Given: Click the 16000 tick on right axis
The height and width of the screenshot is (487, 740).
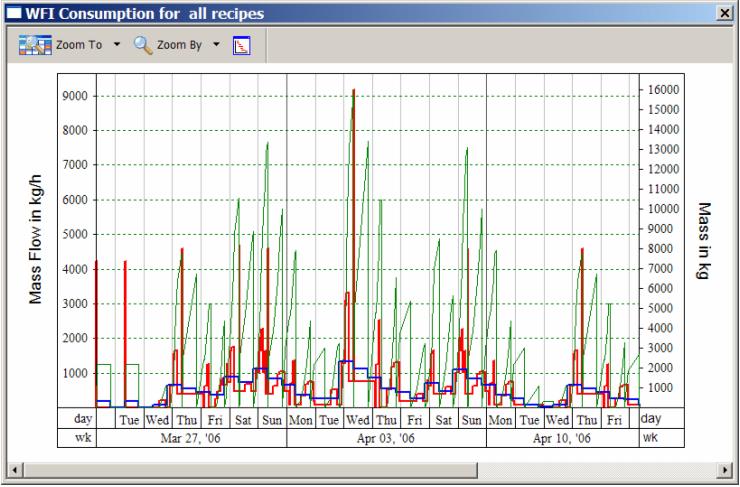Looking at the screenshot, I should tap(661, 89).
